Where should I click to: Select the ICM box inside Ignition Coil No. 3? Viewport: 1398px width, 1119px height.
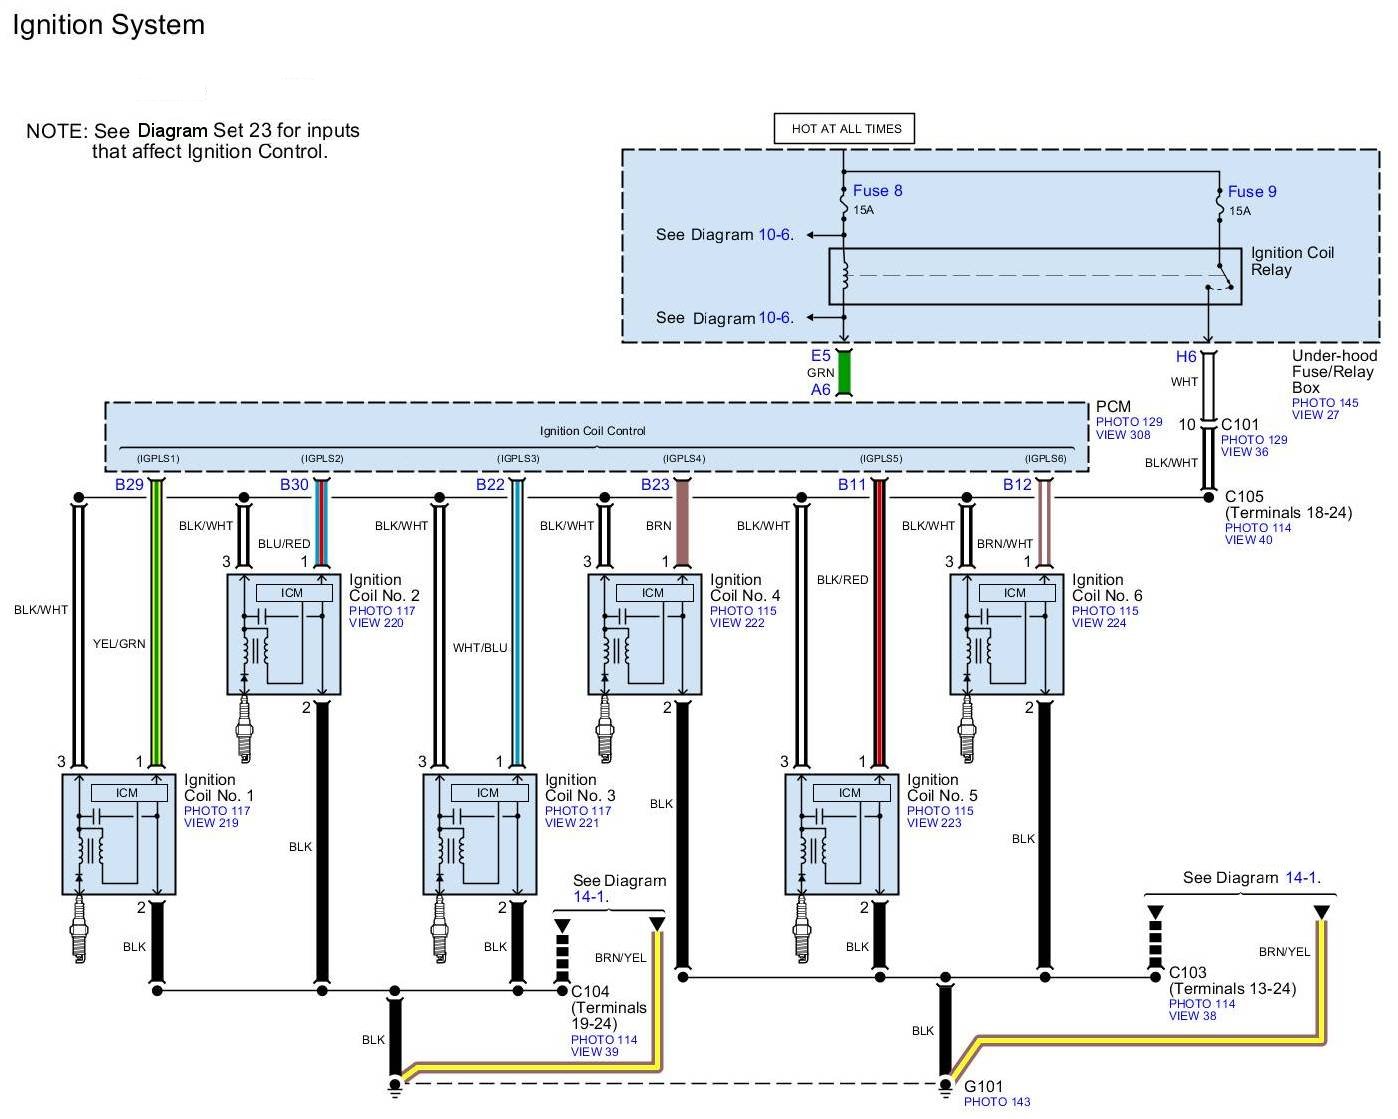pyautogui.click(x=488, y=793)
